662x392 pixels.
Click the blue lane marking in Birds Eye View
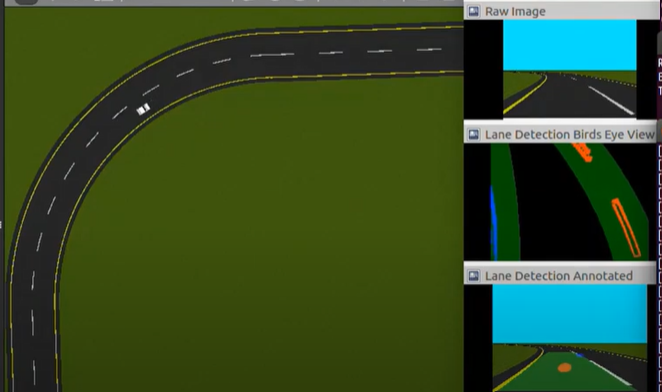coord(493,222)
